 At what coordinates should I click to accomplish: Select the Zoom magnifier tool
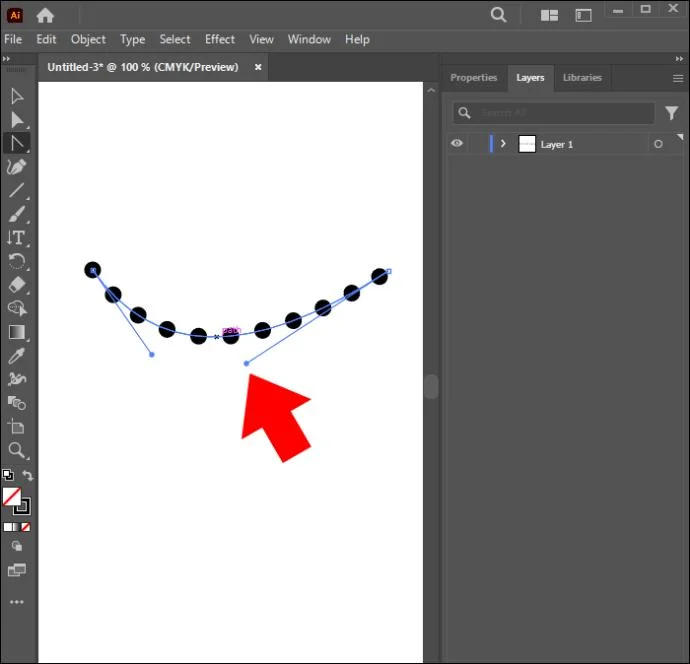(17, 450)
